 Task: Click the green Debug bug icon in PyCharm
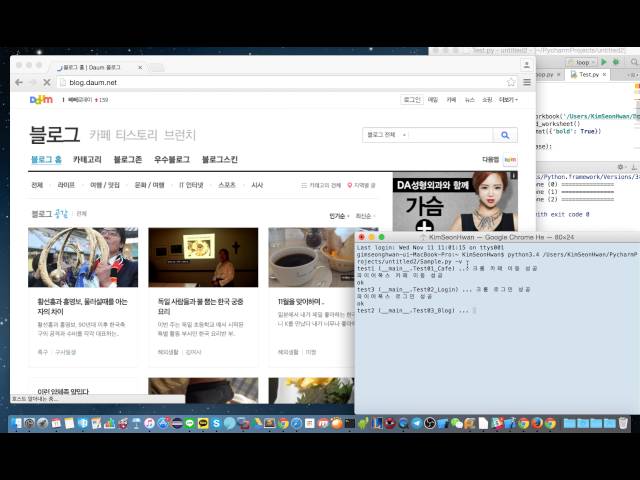tap(616, 62)
